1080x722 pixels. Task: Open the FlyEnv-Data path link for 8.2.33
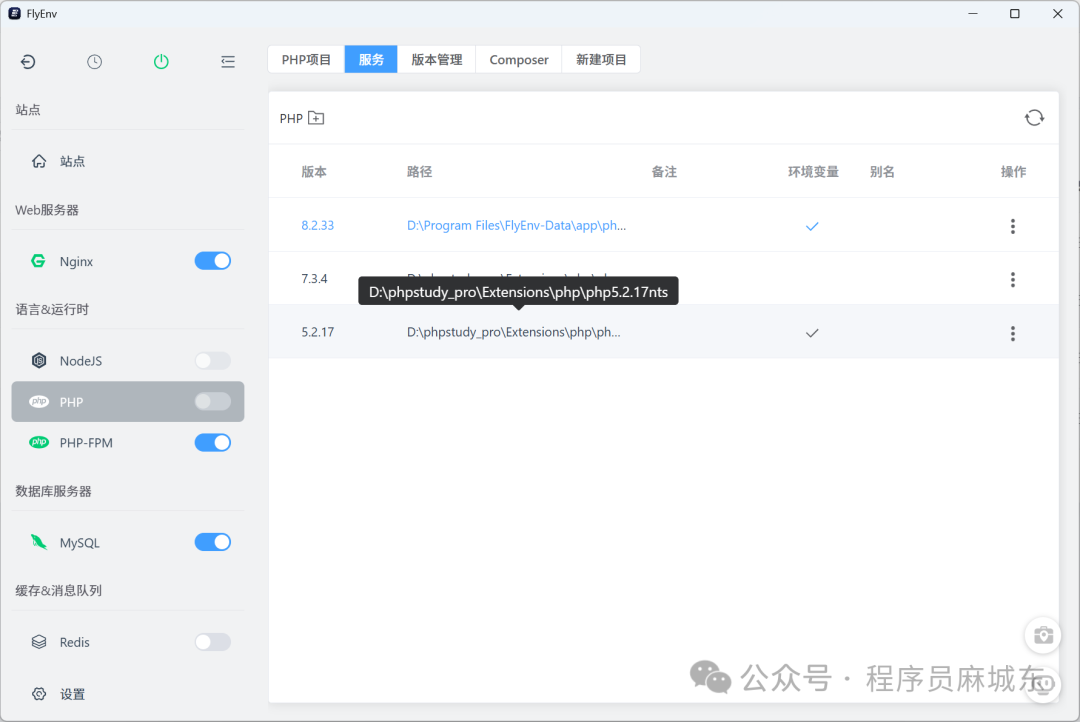tap(517, 225)
